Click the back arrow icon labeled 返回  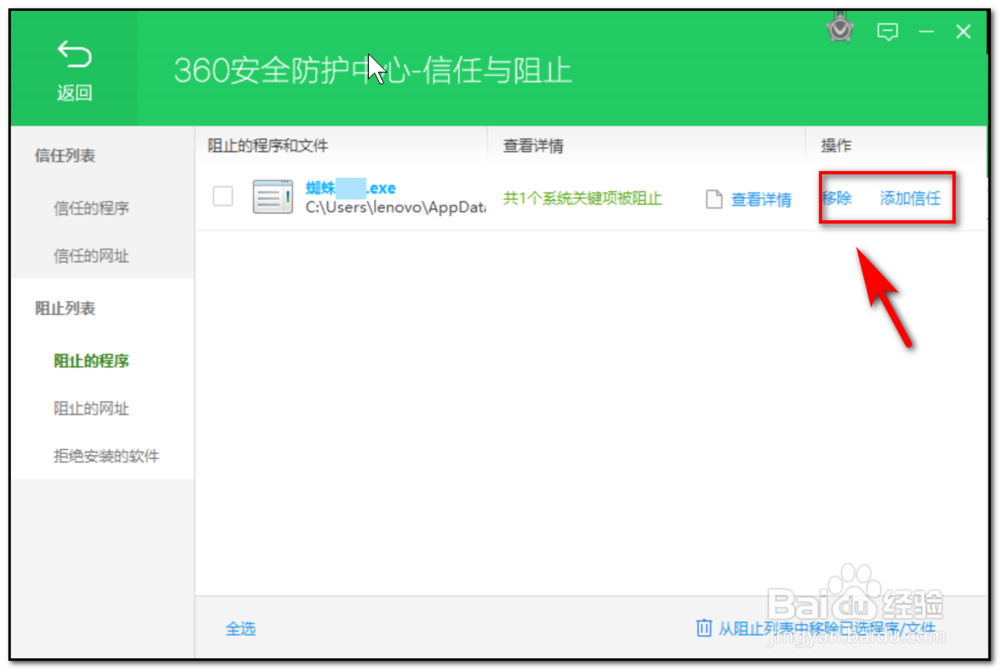[75, 55]
